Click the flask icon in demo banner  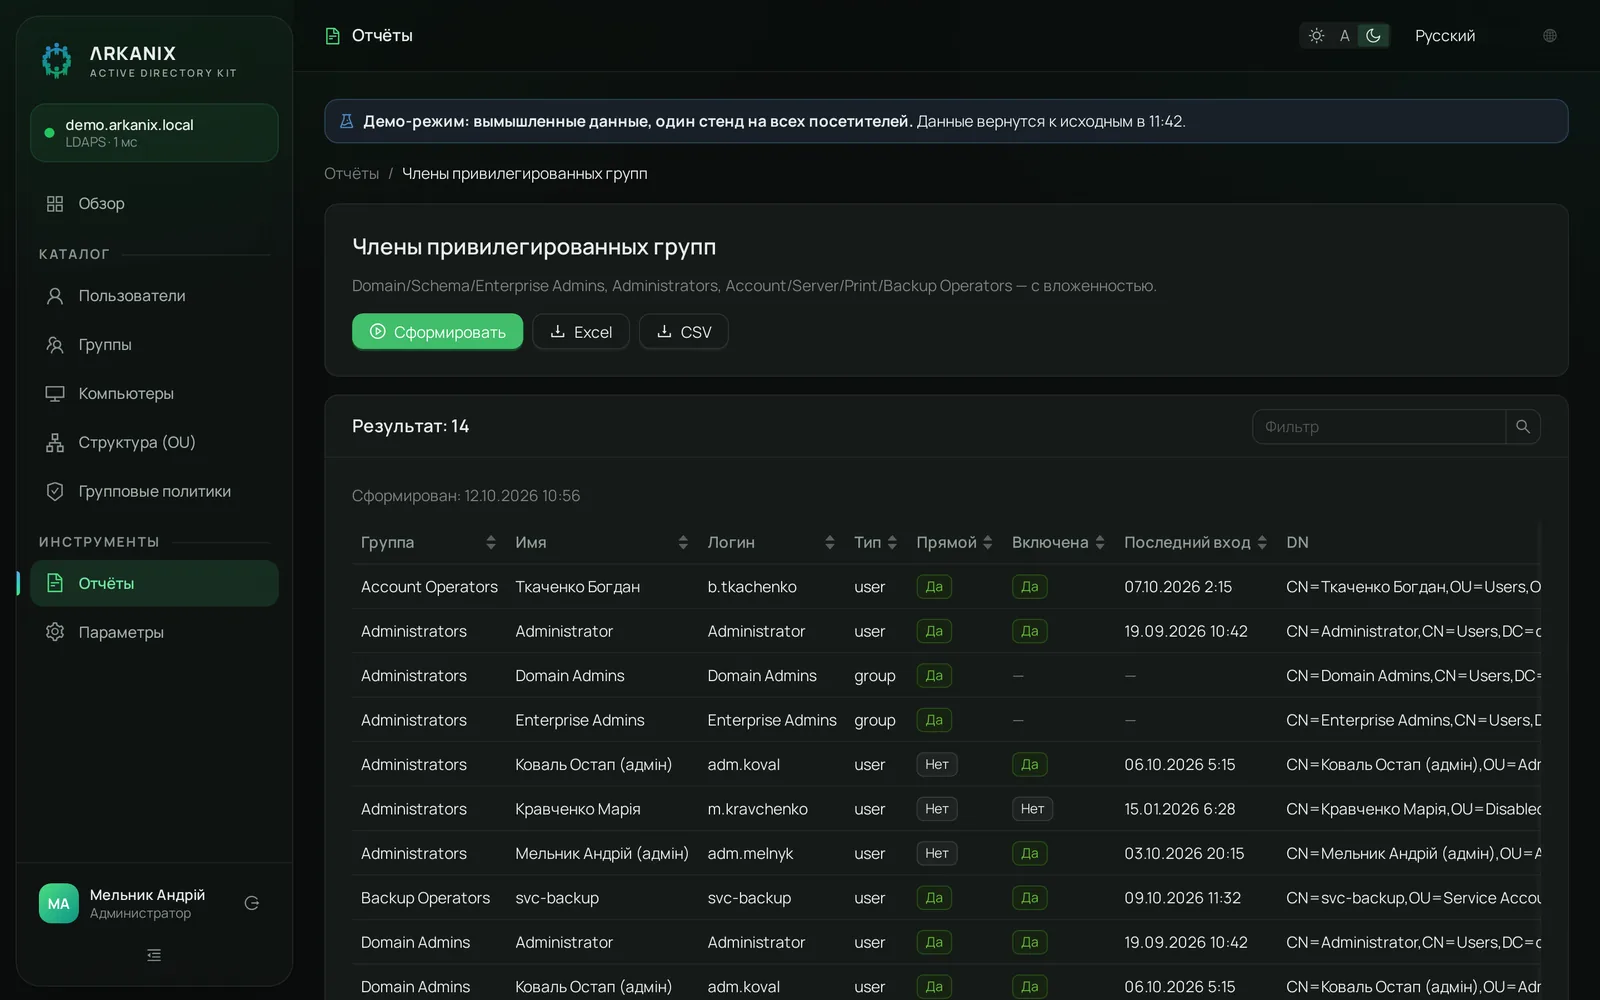[x=347, y=122]
